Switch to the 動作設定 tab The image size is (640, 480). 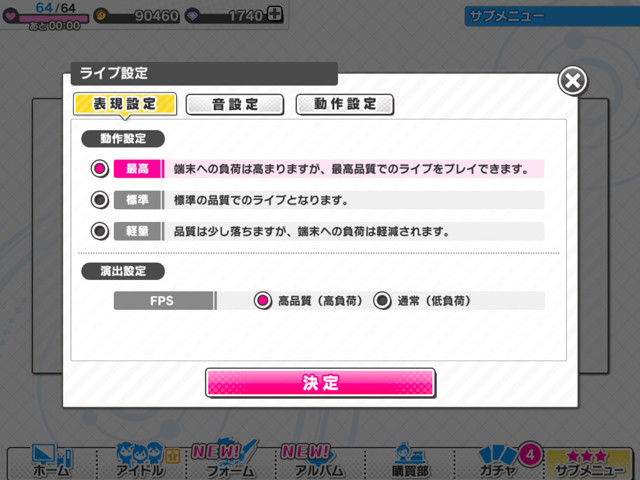point(345,104)
